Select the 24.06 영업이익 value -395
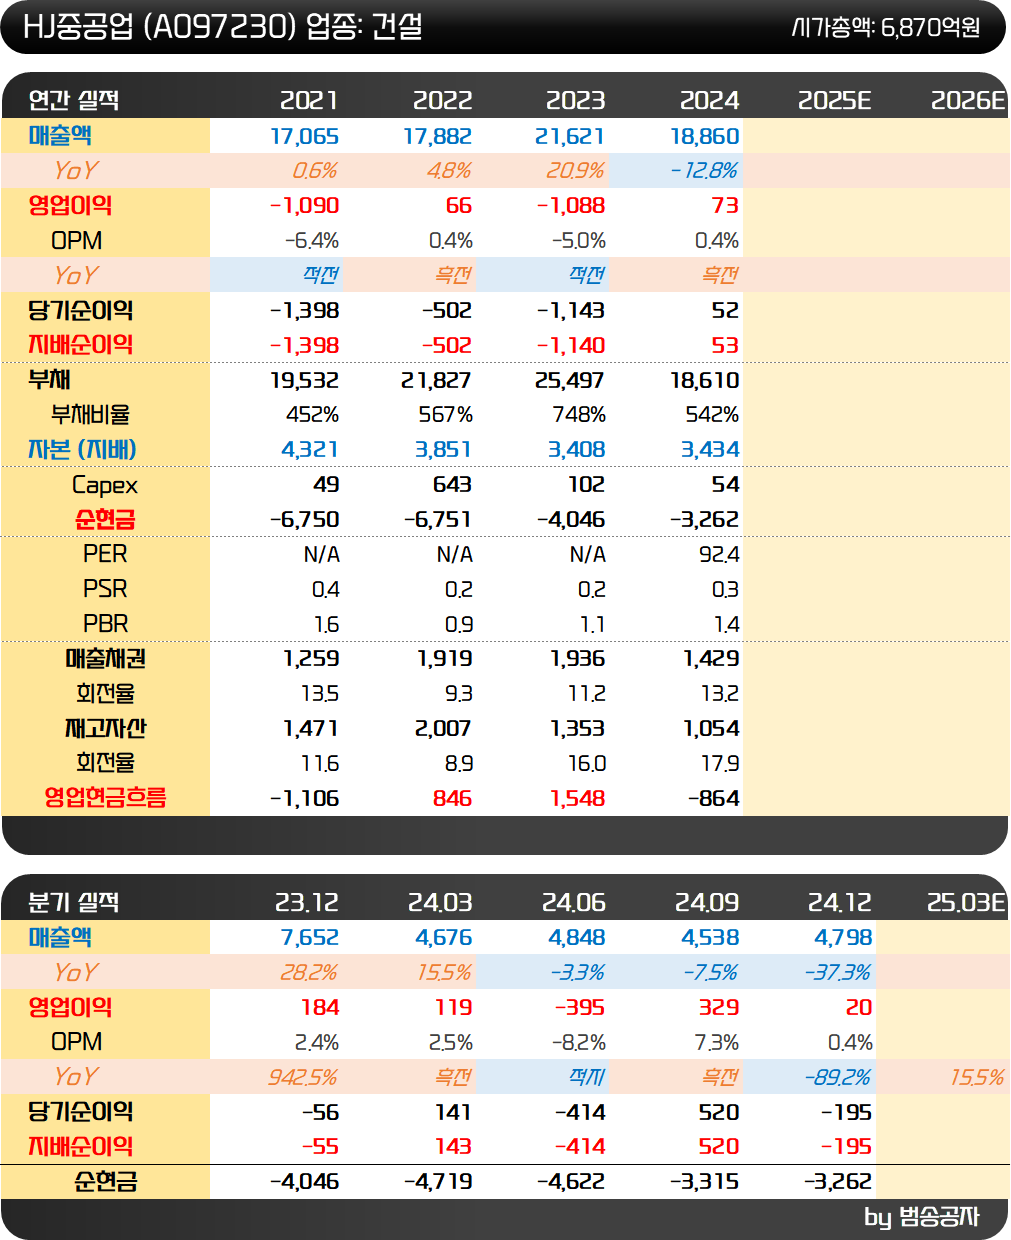 (x=580, y=1008)
